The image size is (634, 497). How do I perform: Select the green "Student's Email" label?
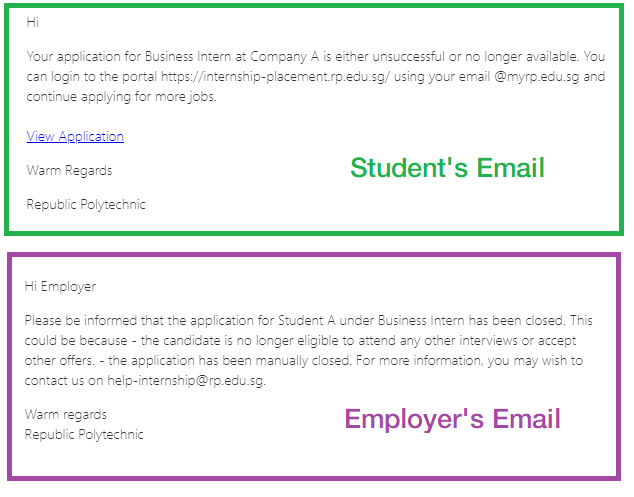click(447, 168)
